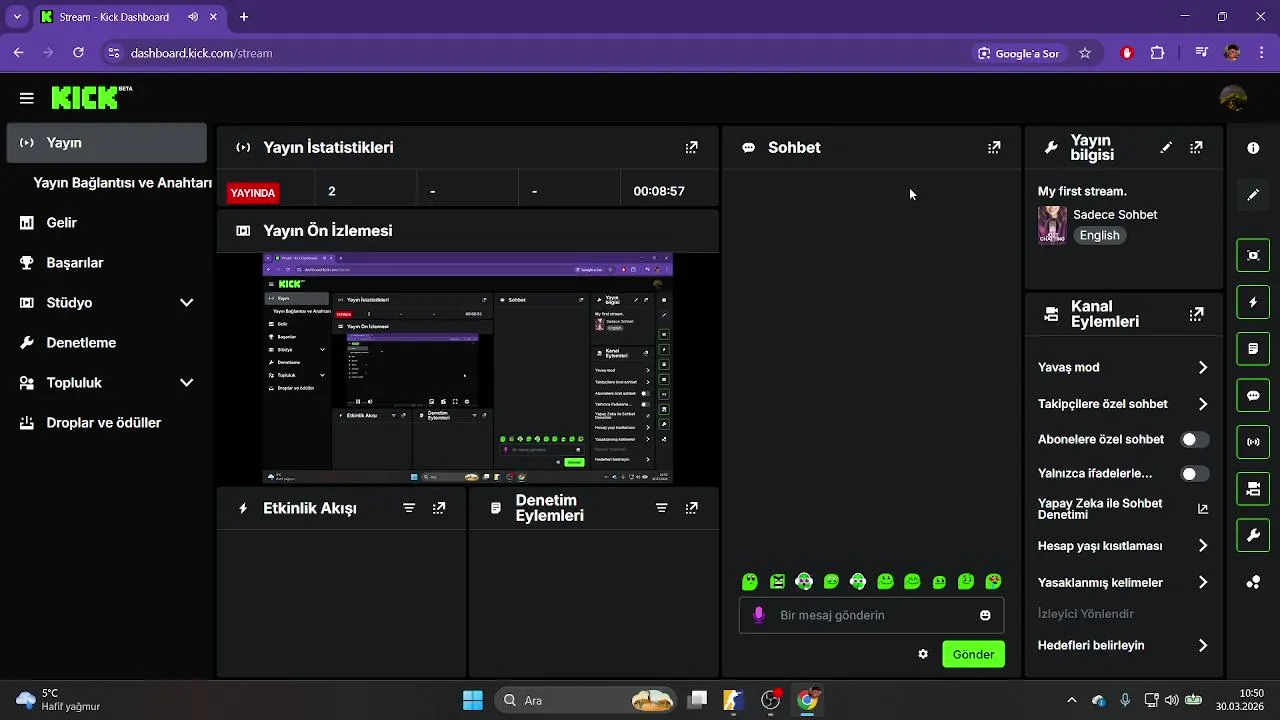The width and height of the screenshot is (1280, 720).
Task: Open filter icon in Denetim Eylemleri panel
Action: pos(661,508)
